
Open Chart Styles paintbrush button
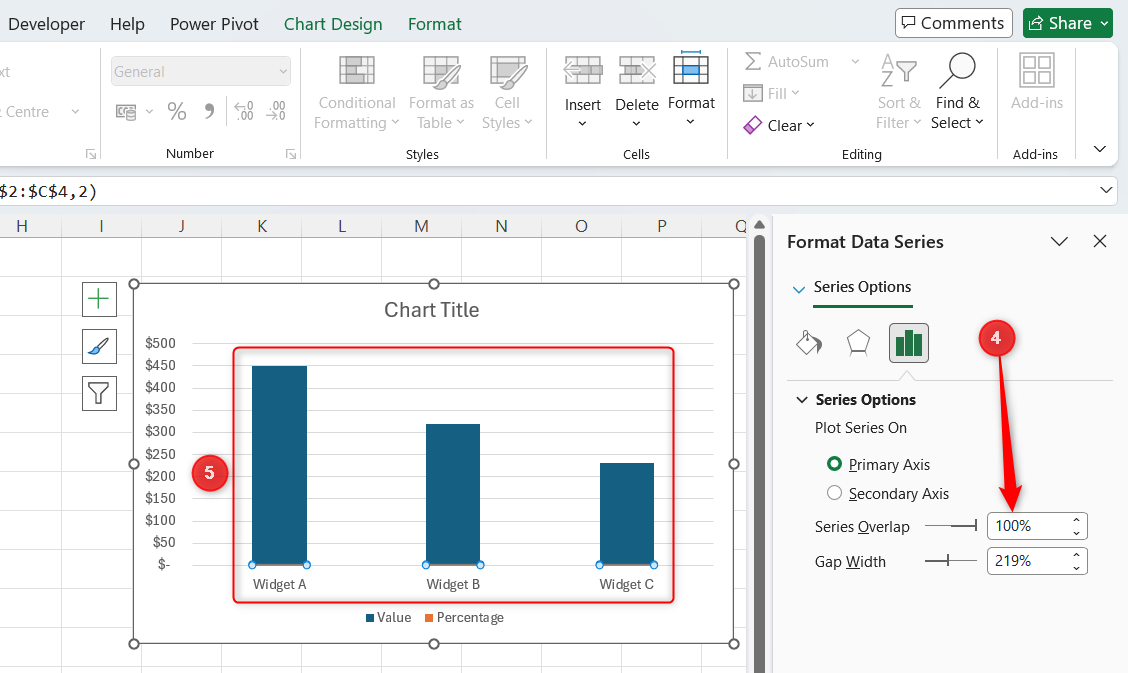click(x=99, y=347)
